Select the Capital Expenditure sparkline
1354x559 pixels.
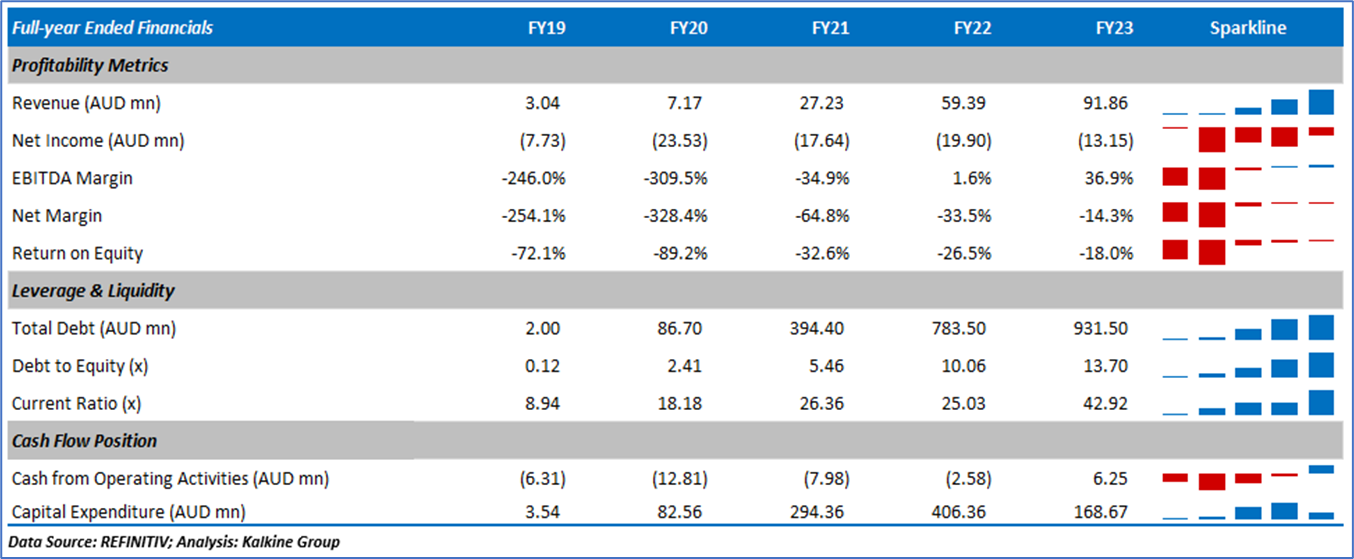(1248, 511)
